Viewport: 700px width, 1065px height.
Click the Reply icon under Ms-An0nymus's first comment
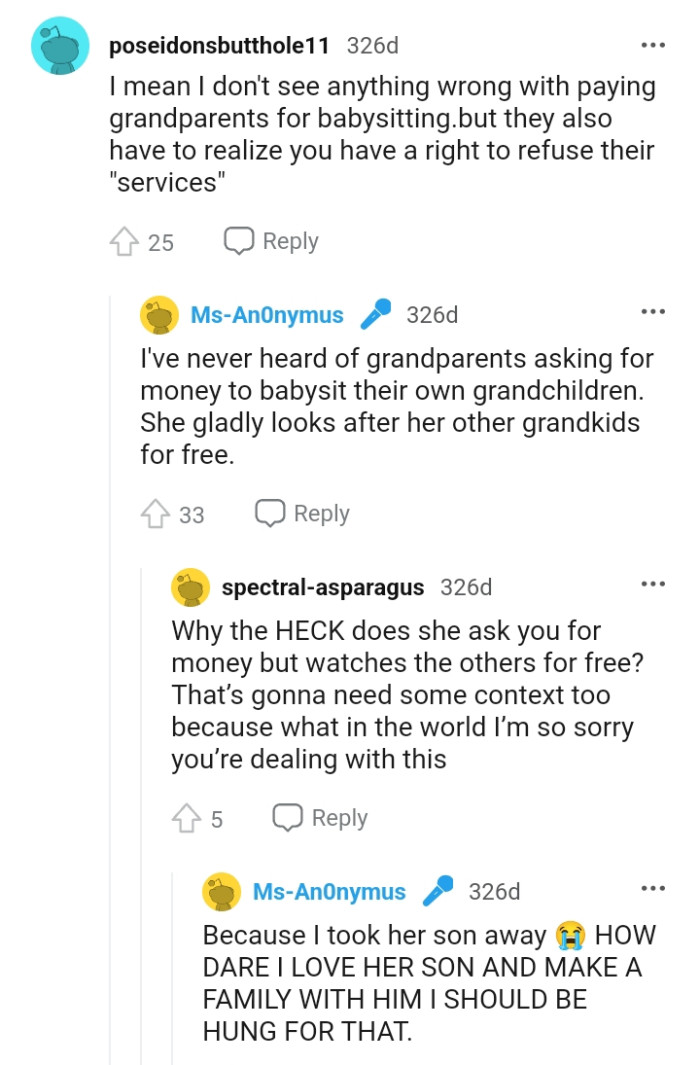pos(270,512)
